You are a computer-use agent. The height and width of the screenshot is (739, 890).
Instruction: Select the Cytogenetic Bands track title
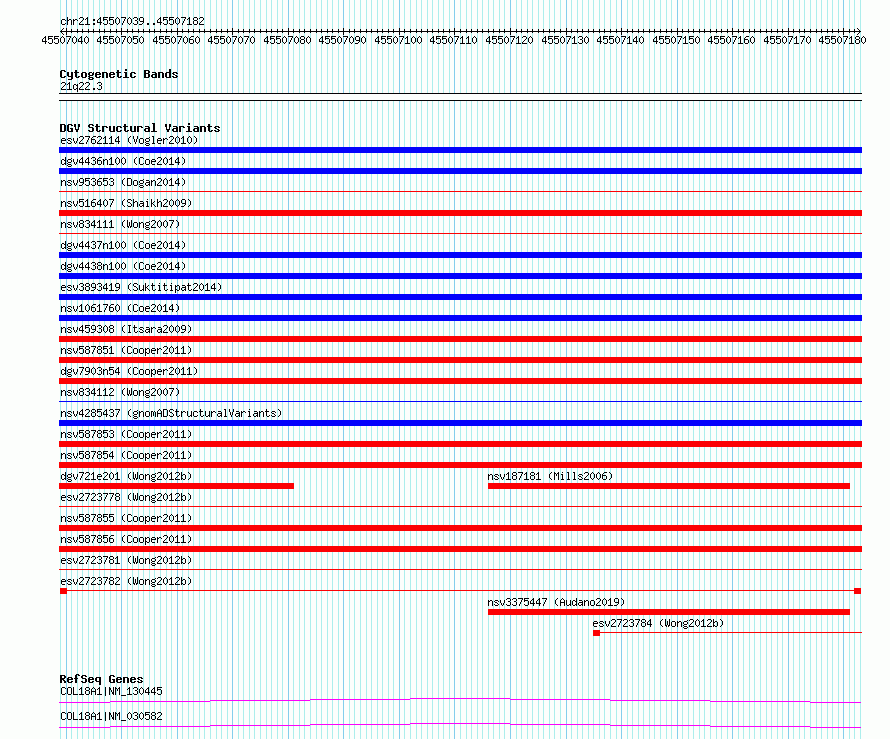pos(119,74)
